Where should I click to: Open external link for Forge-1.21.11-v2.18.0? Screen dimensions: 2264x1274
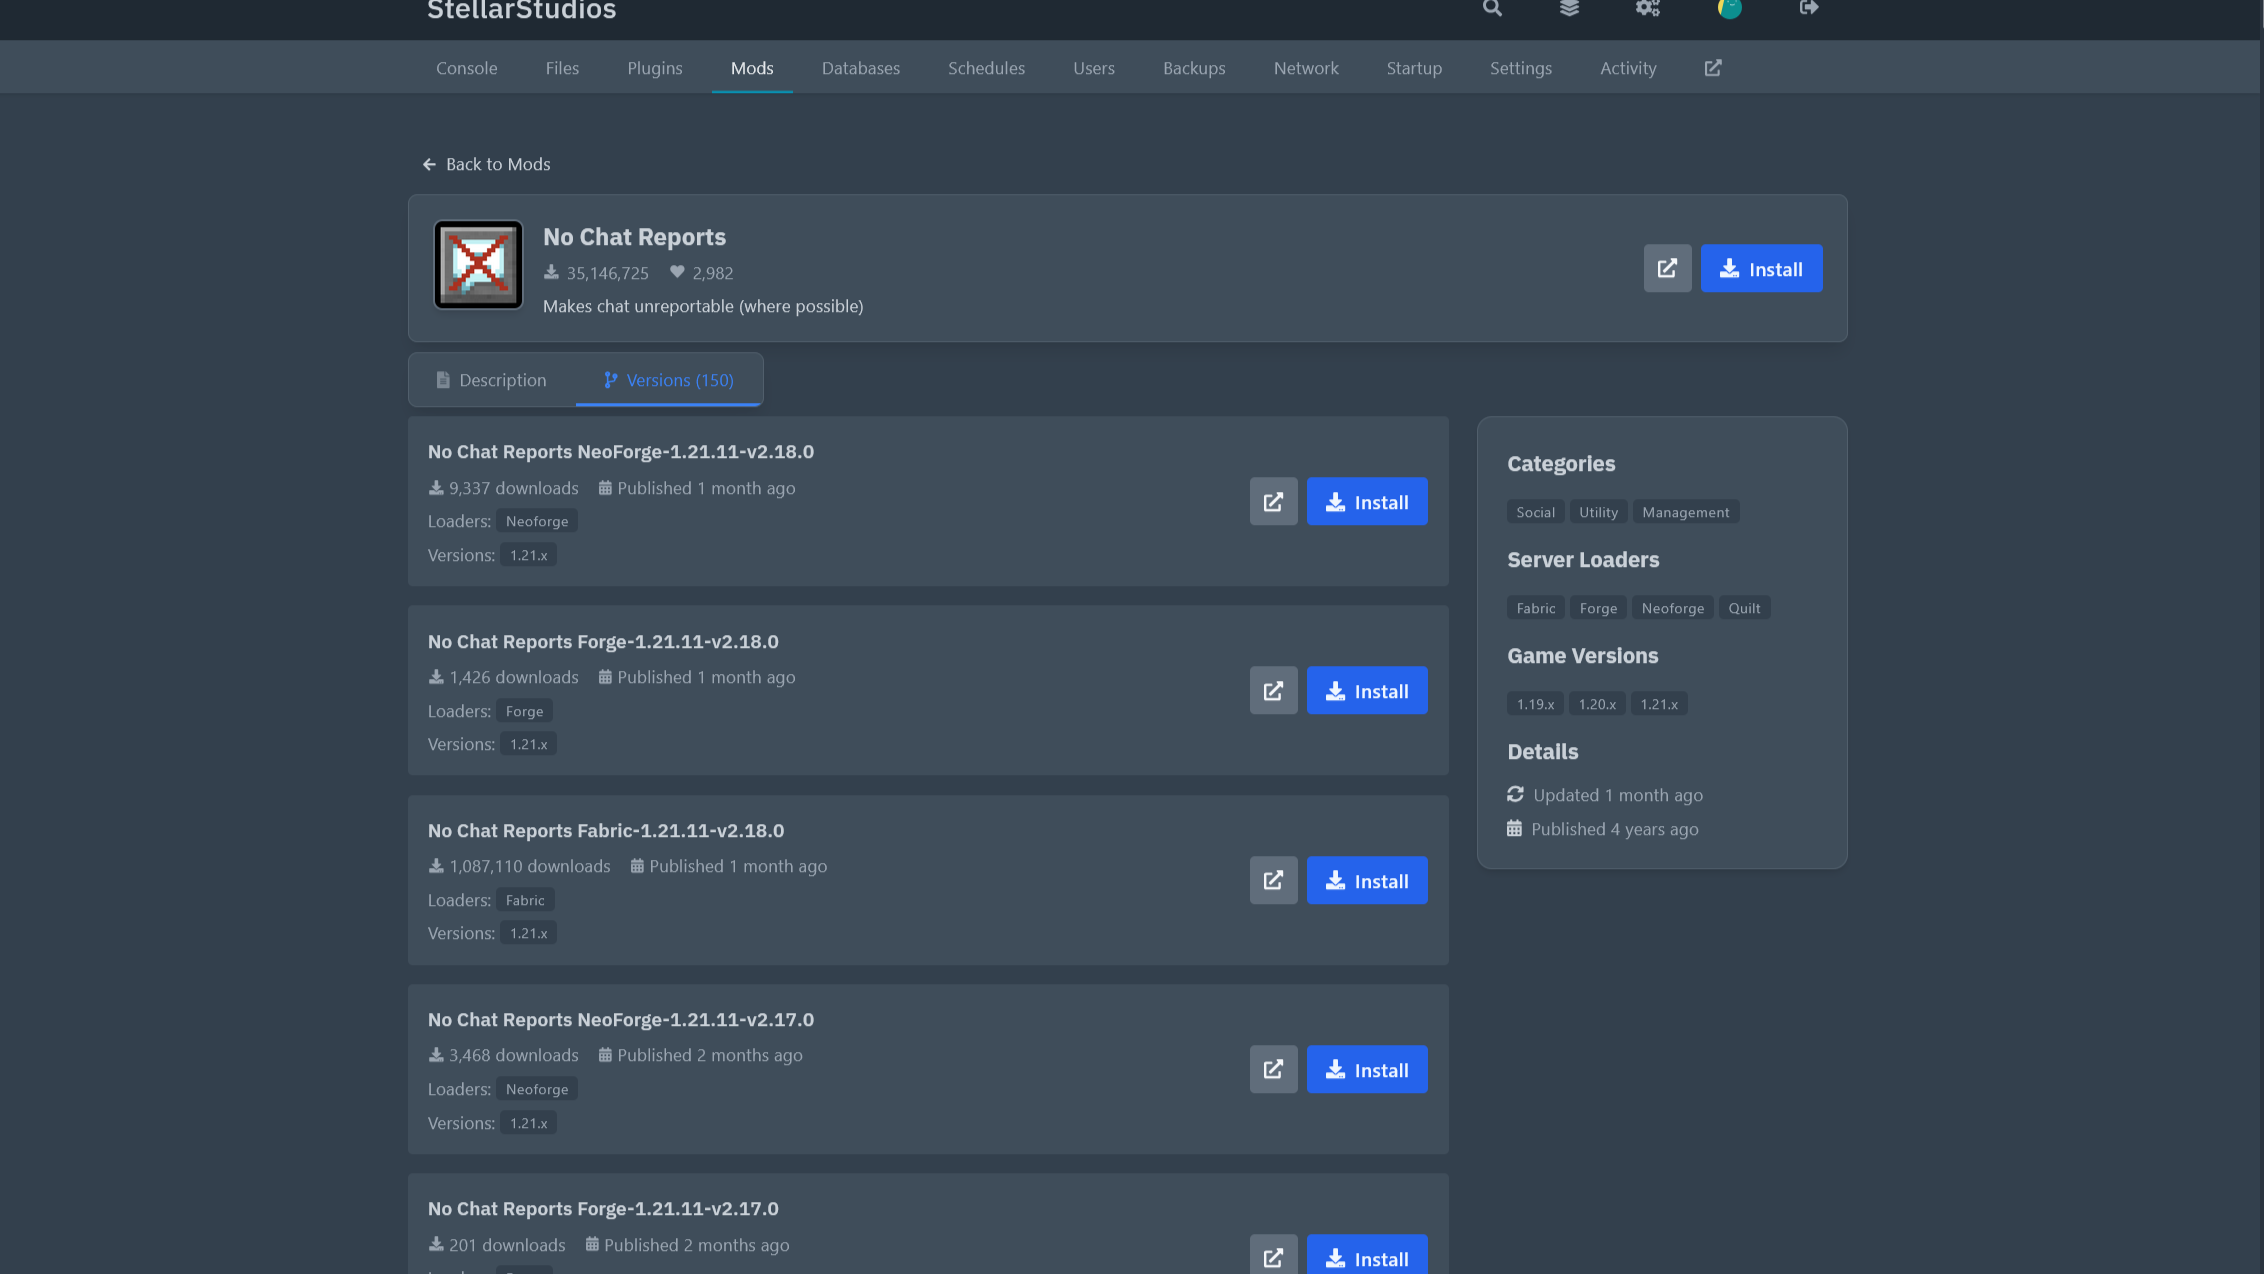[x=1273, y=691]
